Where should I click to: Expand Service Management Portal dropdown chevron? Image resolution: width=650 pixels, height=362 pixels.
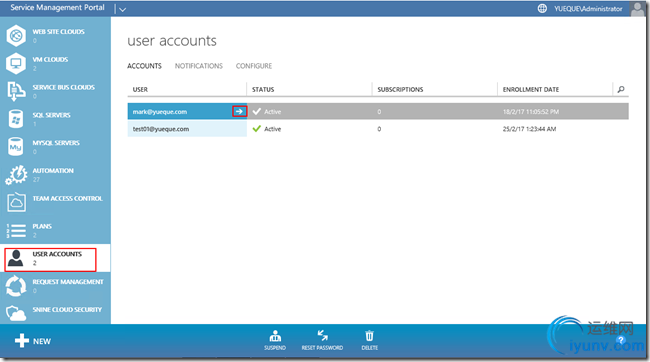(x=122, y=9)
